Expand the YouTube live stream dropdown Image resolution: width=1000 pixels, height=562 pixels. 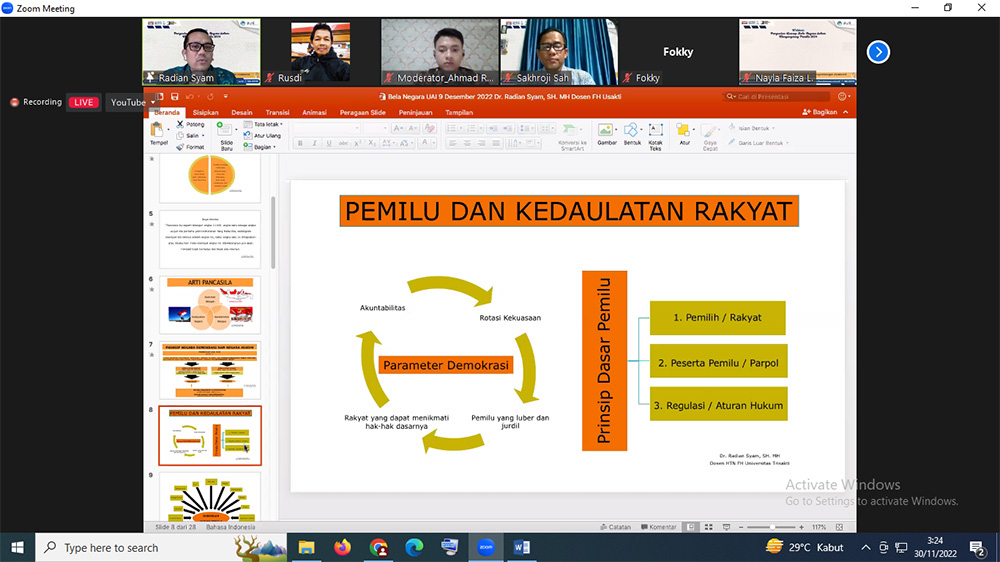pyautogui.click(x=133, y=102)
